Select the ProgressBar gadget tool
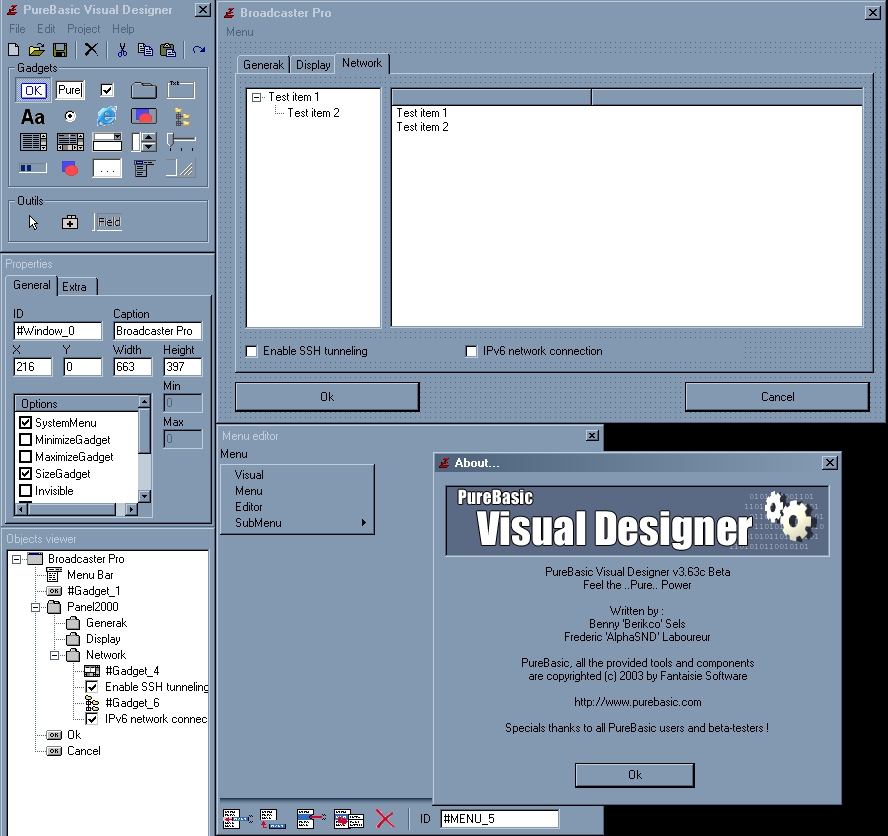Image resolution: width=888 pixels, height=836 pixels. 33,168
